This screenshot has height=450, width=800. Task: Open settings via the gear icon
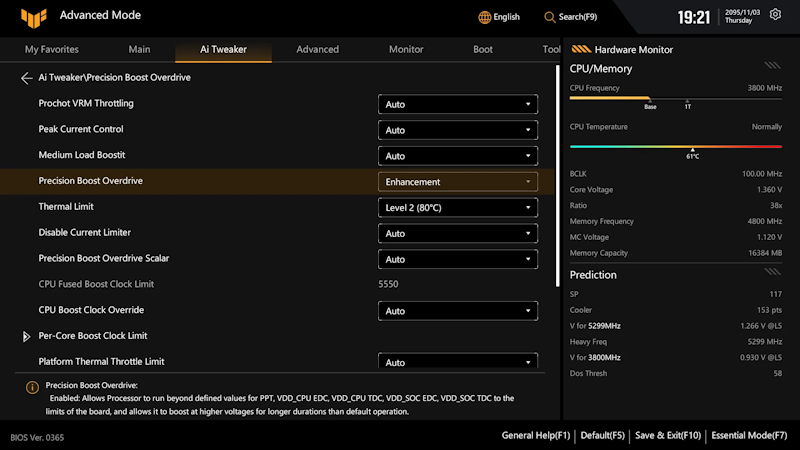tap(775, 14)
